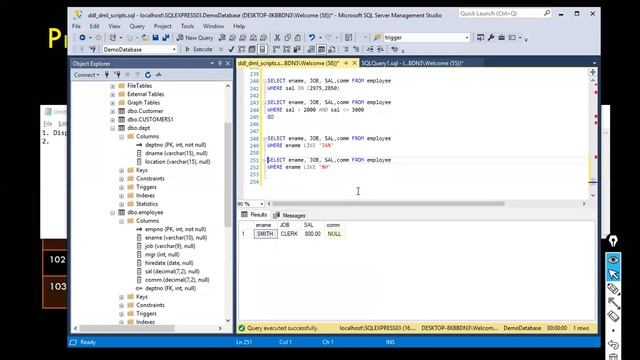This screenshot has width=640, height=360.
Task: Select the Results tab
Action: point(254,215)
